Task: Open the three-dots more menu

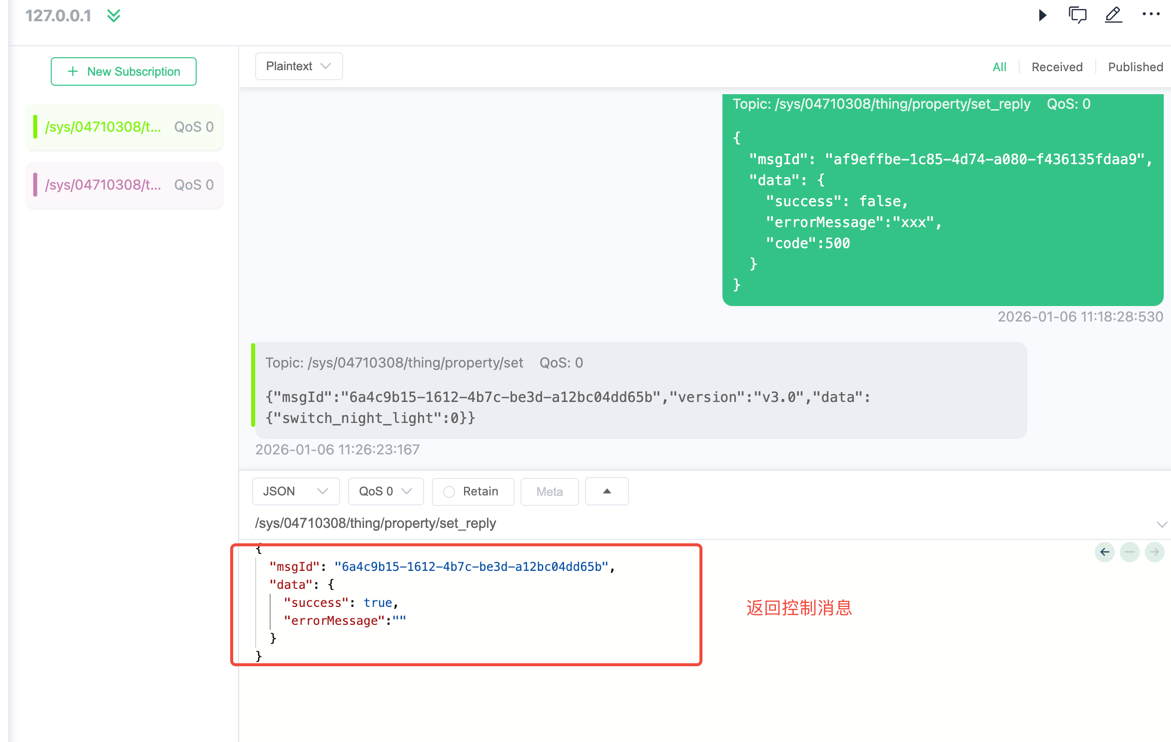Action: tap(1151, 15)
